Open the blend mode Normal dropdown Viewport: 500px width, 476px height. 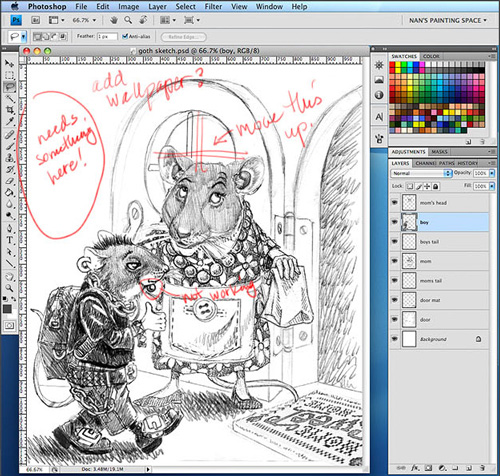[421, 173]
